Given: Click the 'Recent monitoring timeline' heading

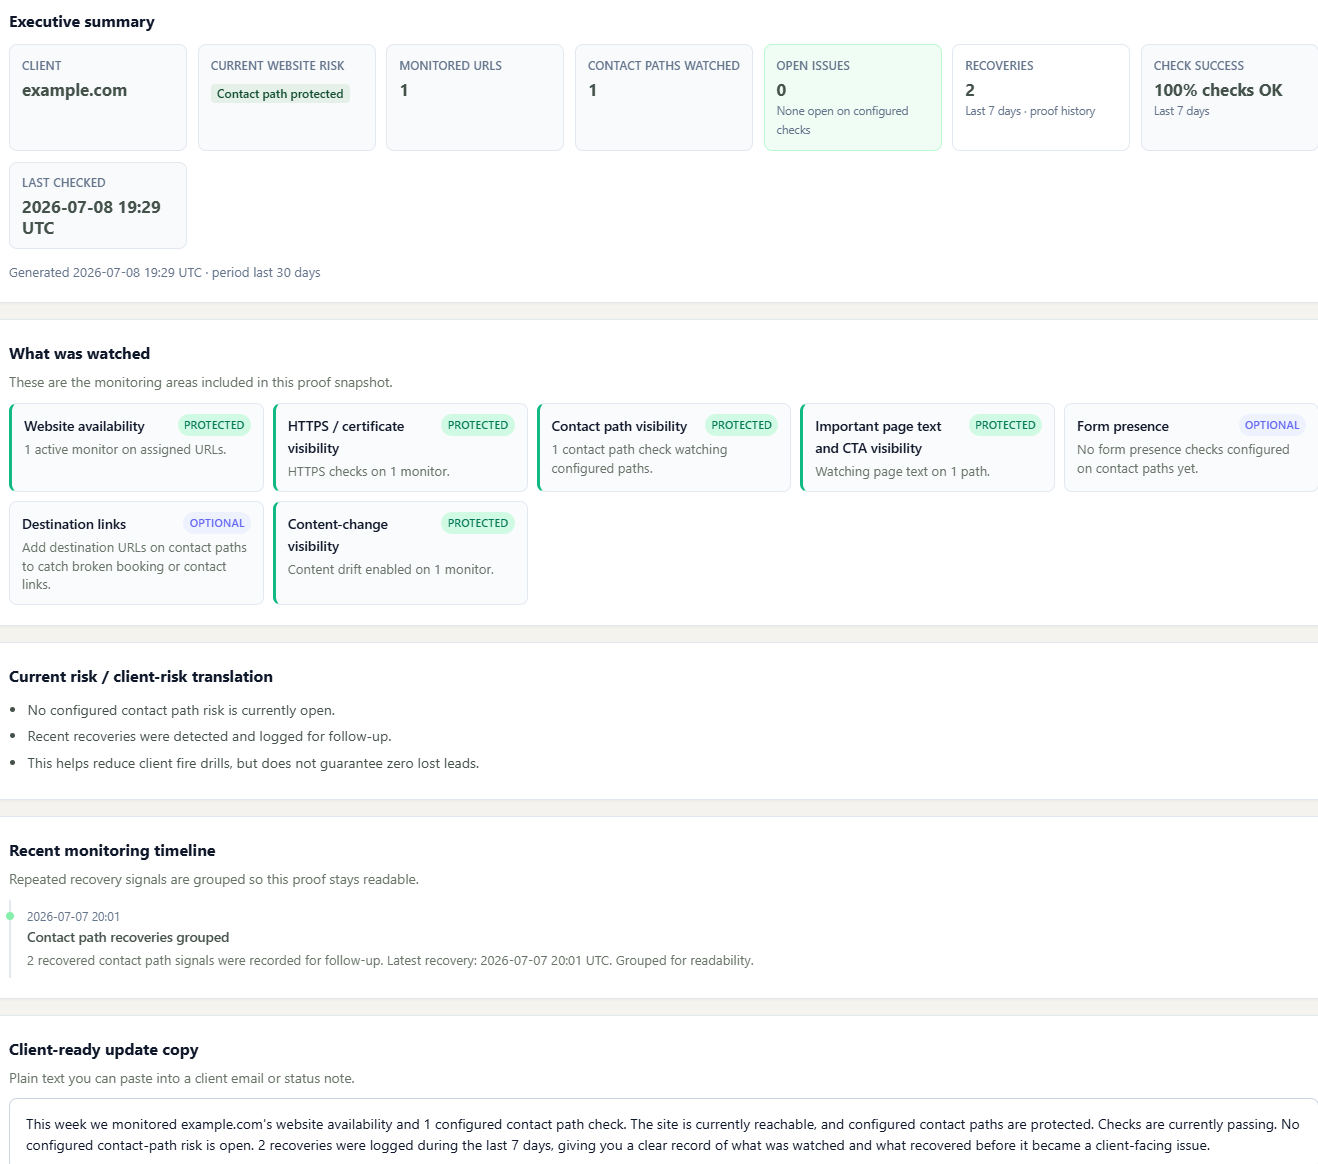Looking at the screenshot, I should pos(112,851).
